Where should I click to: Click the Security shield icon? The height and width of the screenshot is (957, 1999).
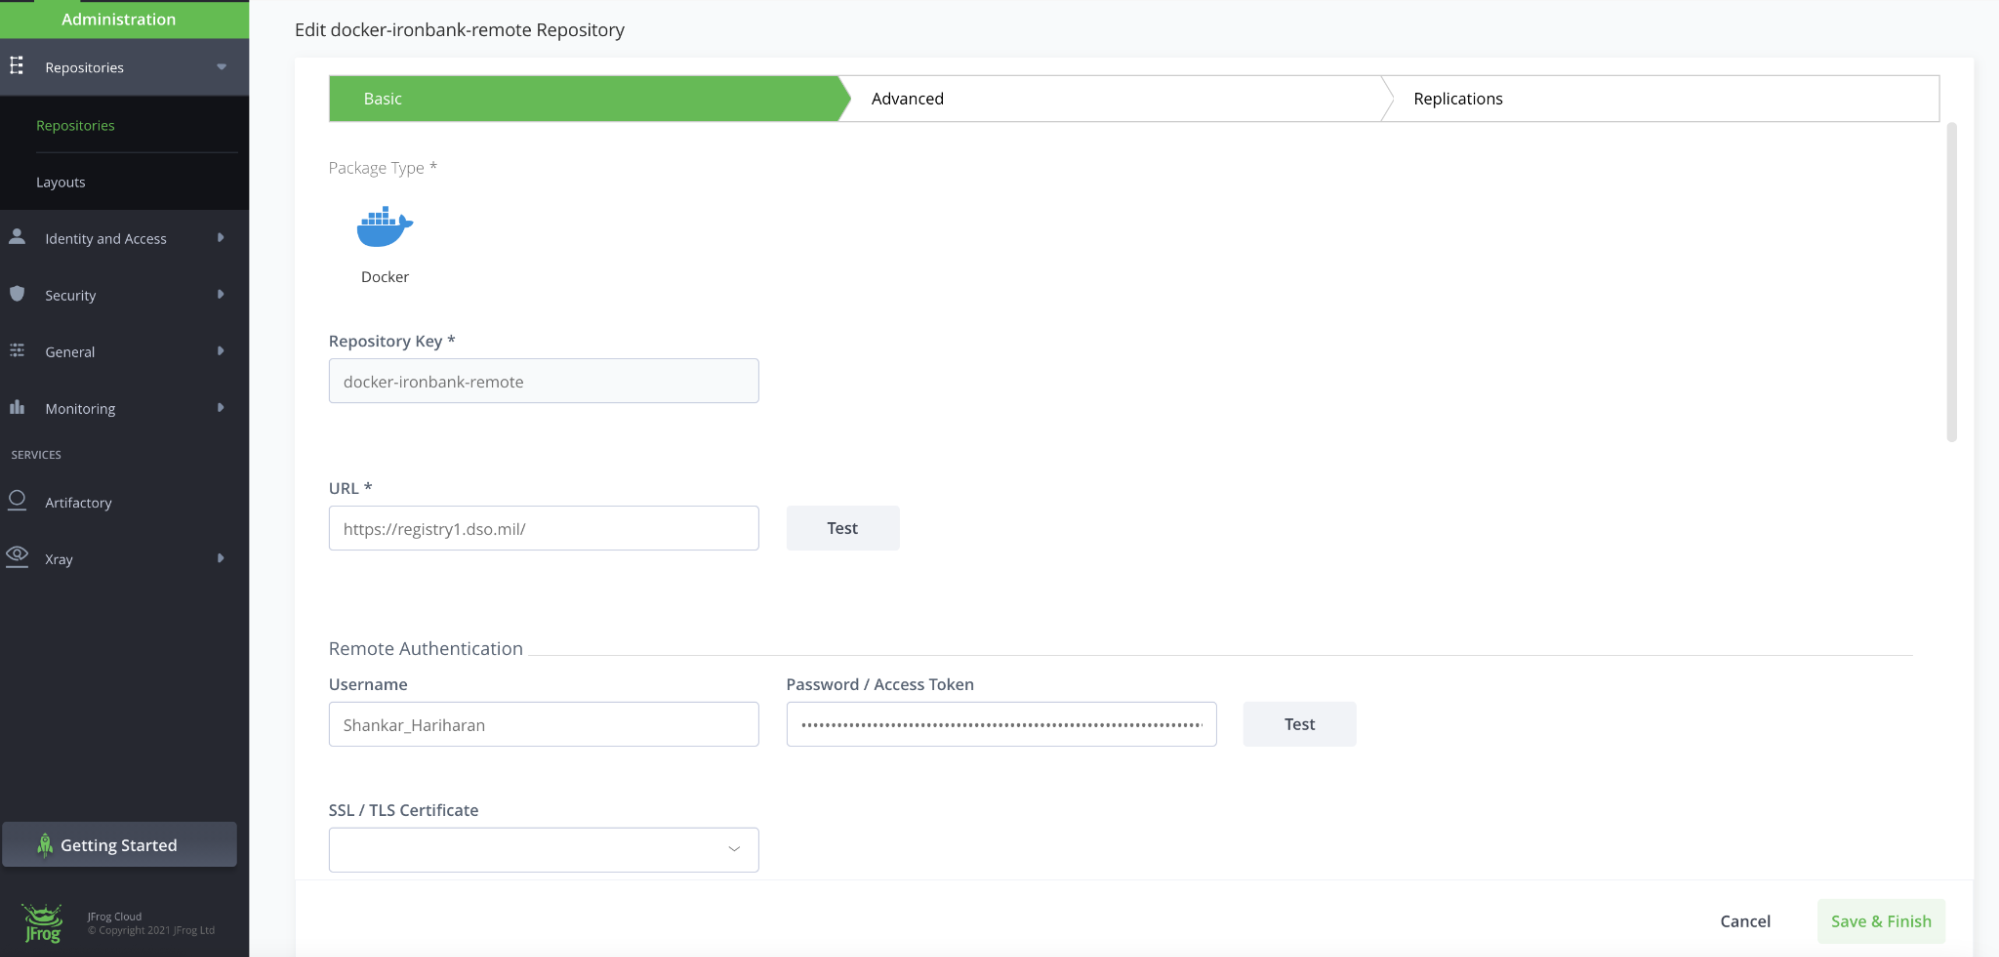tap(17, 294)
